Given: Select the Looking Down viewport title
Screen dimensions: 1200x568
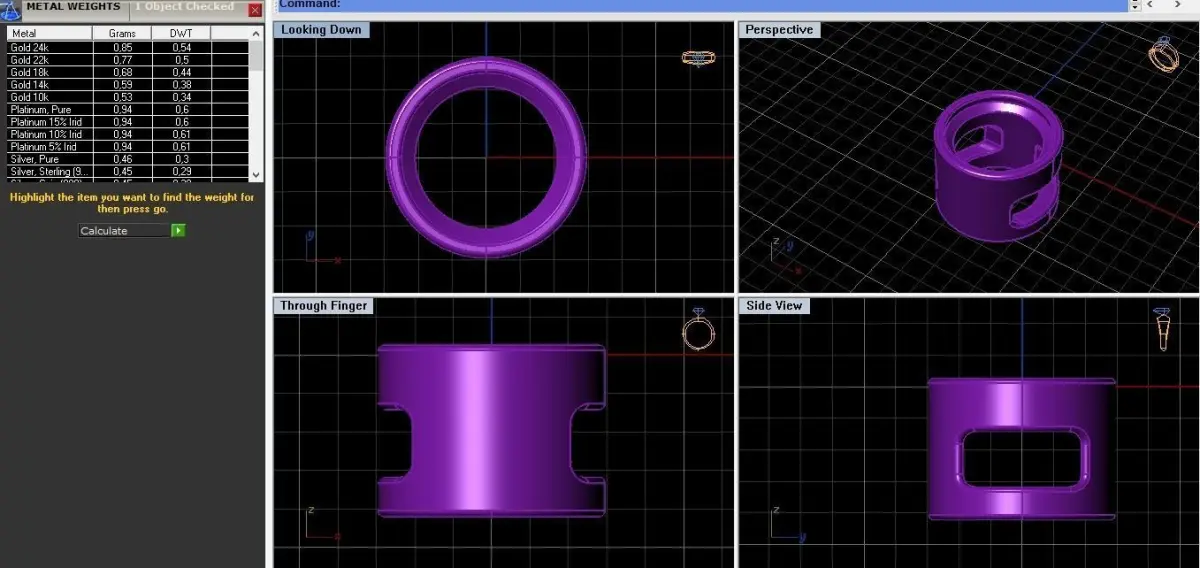Looking at the screenshot, I should tap(321, 30).
